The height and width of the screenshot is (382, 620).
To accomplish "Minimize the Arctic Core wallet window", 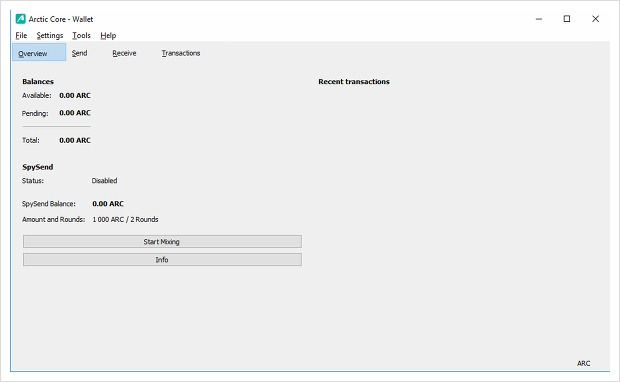I will pos(539,19).
